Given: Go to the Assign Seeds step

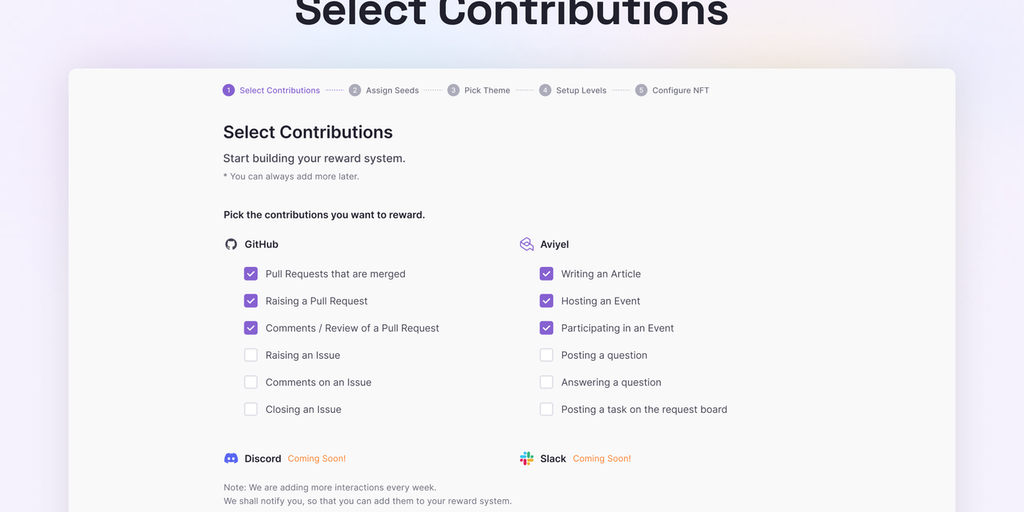Looking at the screenshot, I should pos(392,90).
